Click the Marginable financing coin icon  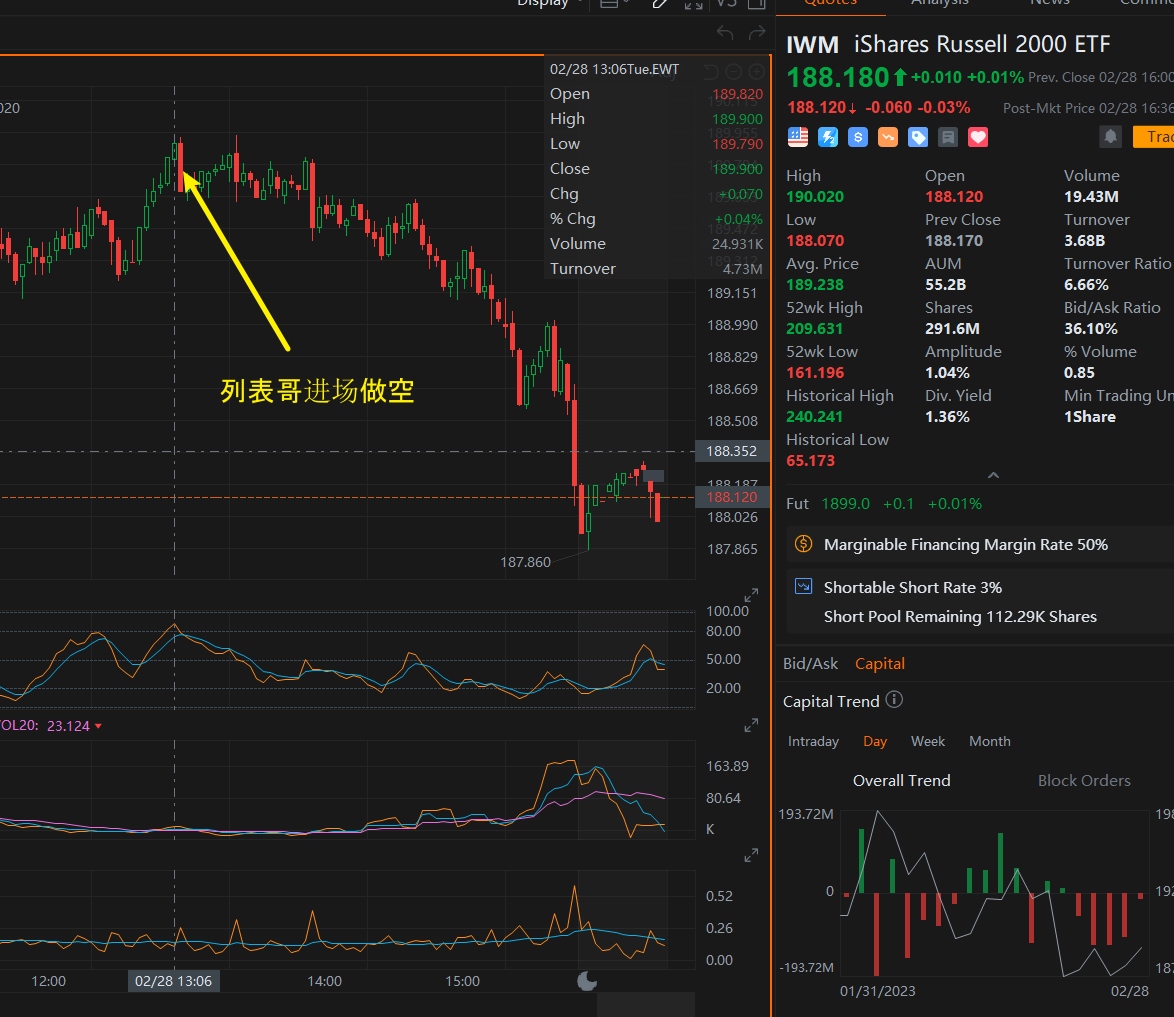(803, 544)
